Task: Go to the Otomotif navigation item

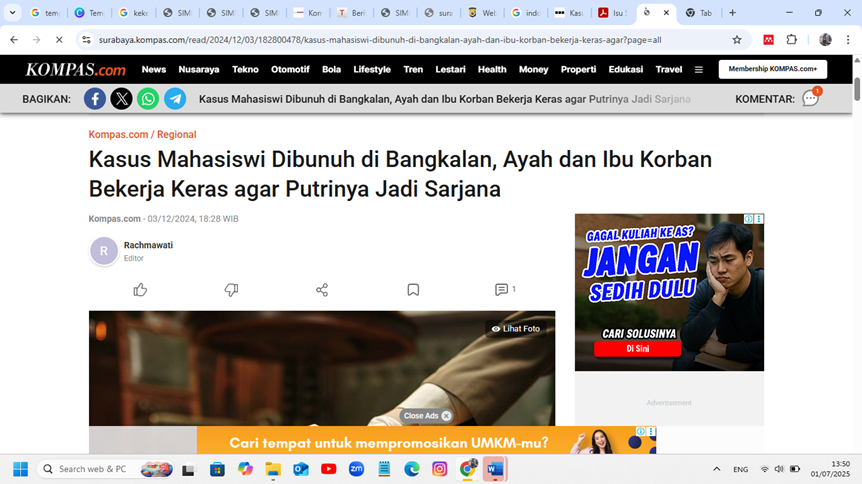Action: point(290,70)
